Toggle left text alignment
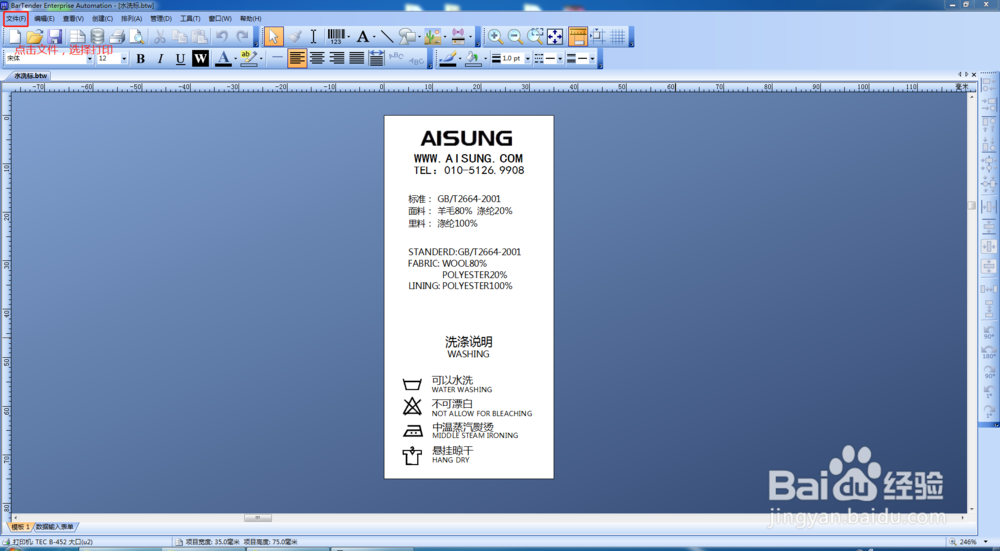 (x=297, y=59)
